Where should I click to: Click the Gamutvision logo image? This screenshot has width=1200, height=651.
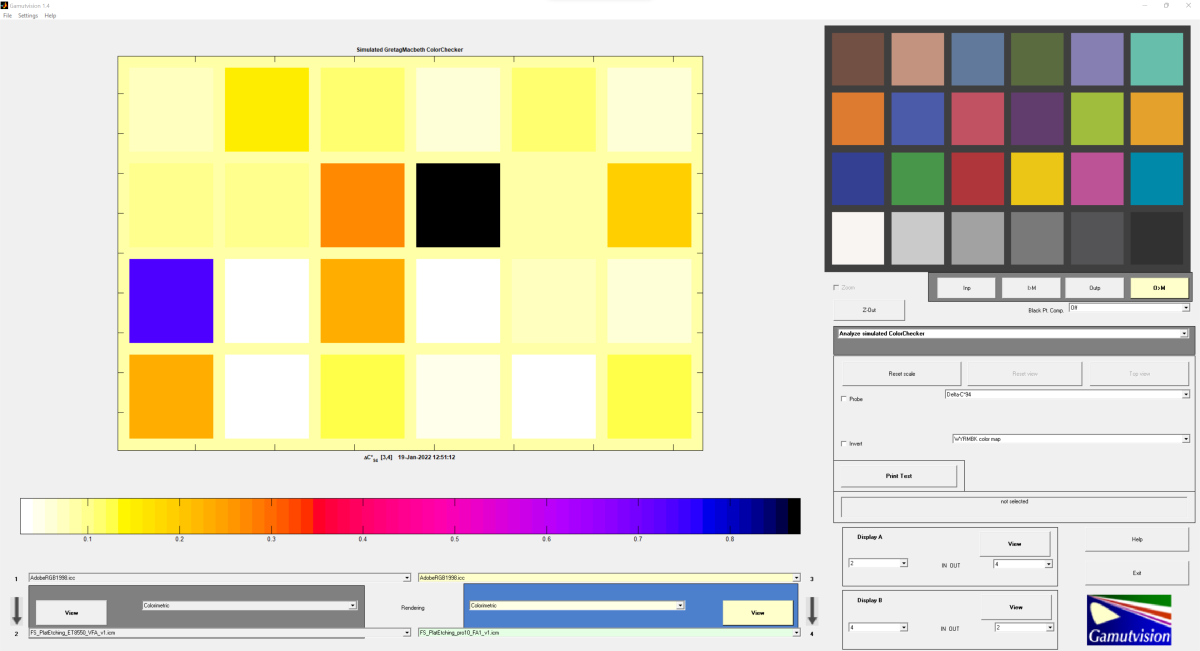1128,619
